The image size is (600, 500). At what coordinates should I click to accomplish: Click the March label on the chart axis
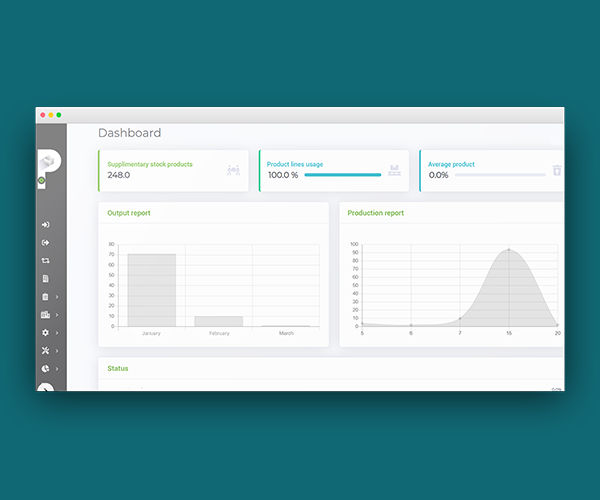click(x=286, y=333)
